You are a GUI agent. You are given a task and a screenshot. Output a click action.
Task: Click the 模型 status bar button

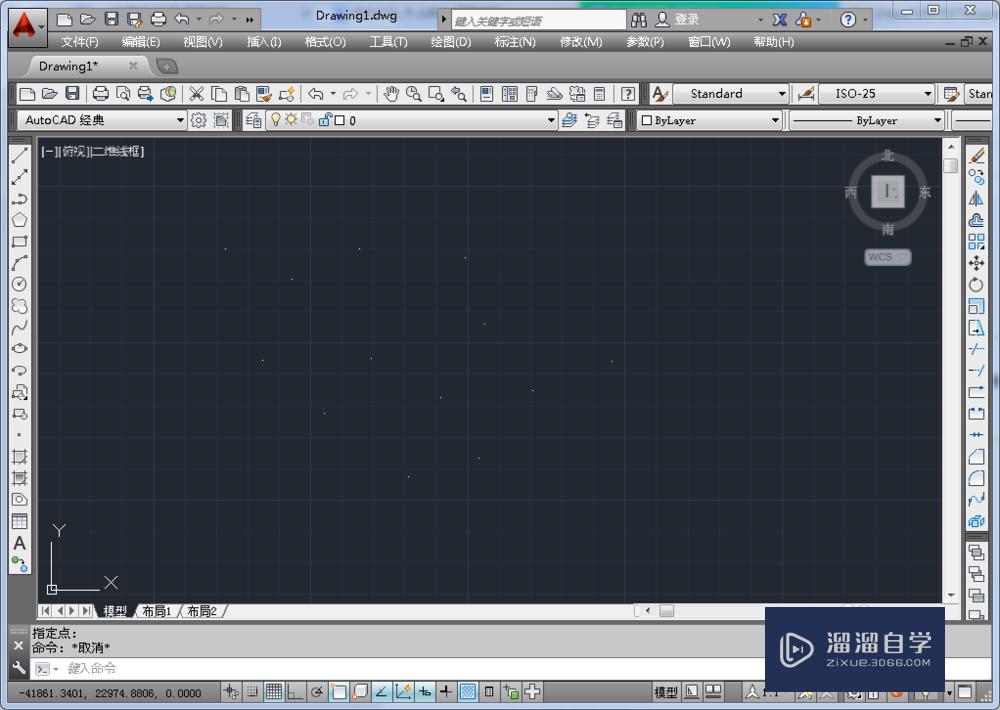pyautogui.click(x=666, y=692)
